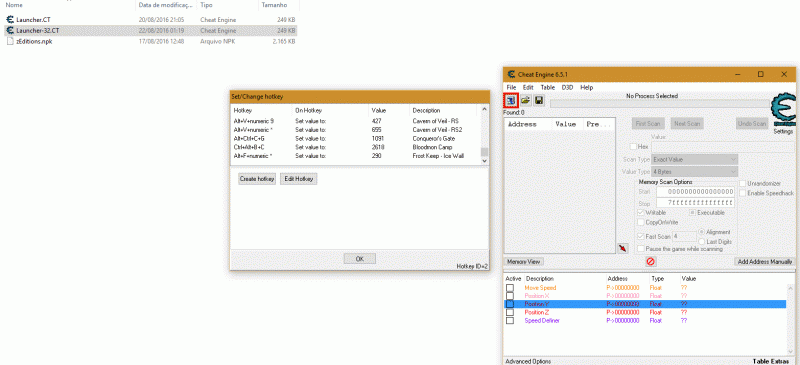Click Add Address Manually button
Viewport: 800px width, 365px height.
[764, 261]
